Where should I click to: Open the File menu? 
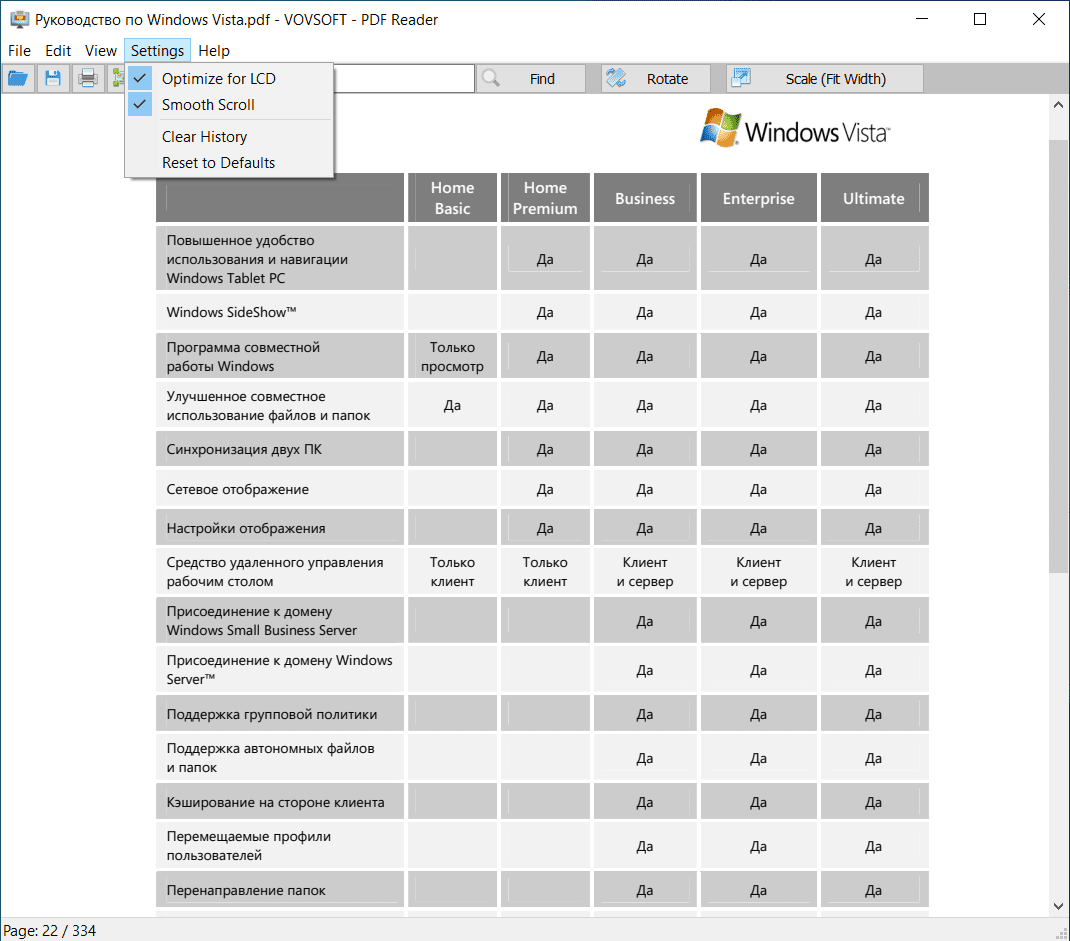[x=19, y=50]
